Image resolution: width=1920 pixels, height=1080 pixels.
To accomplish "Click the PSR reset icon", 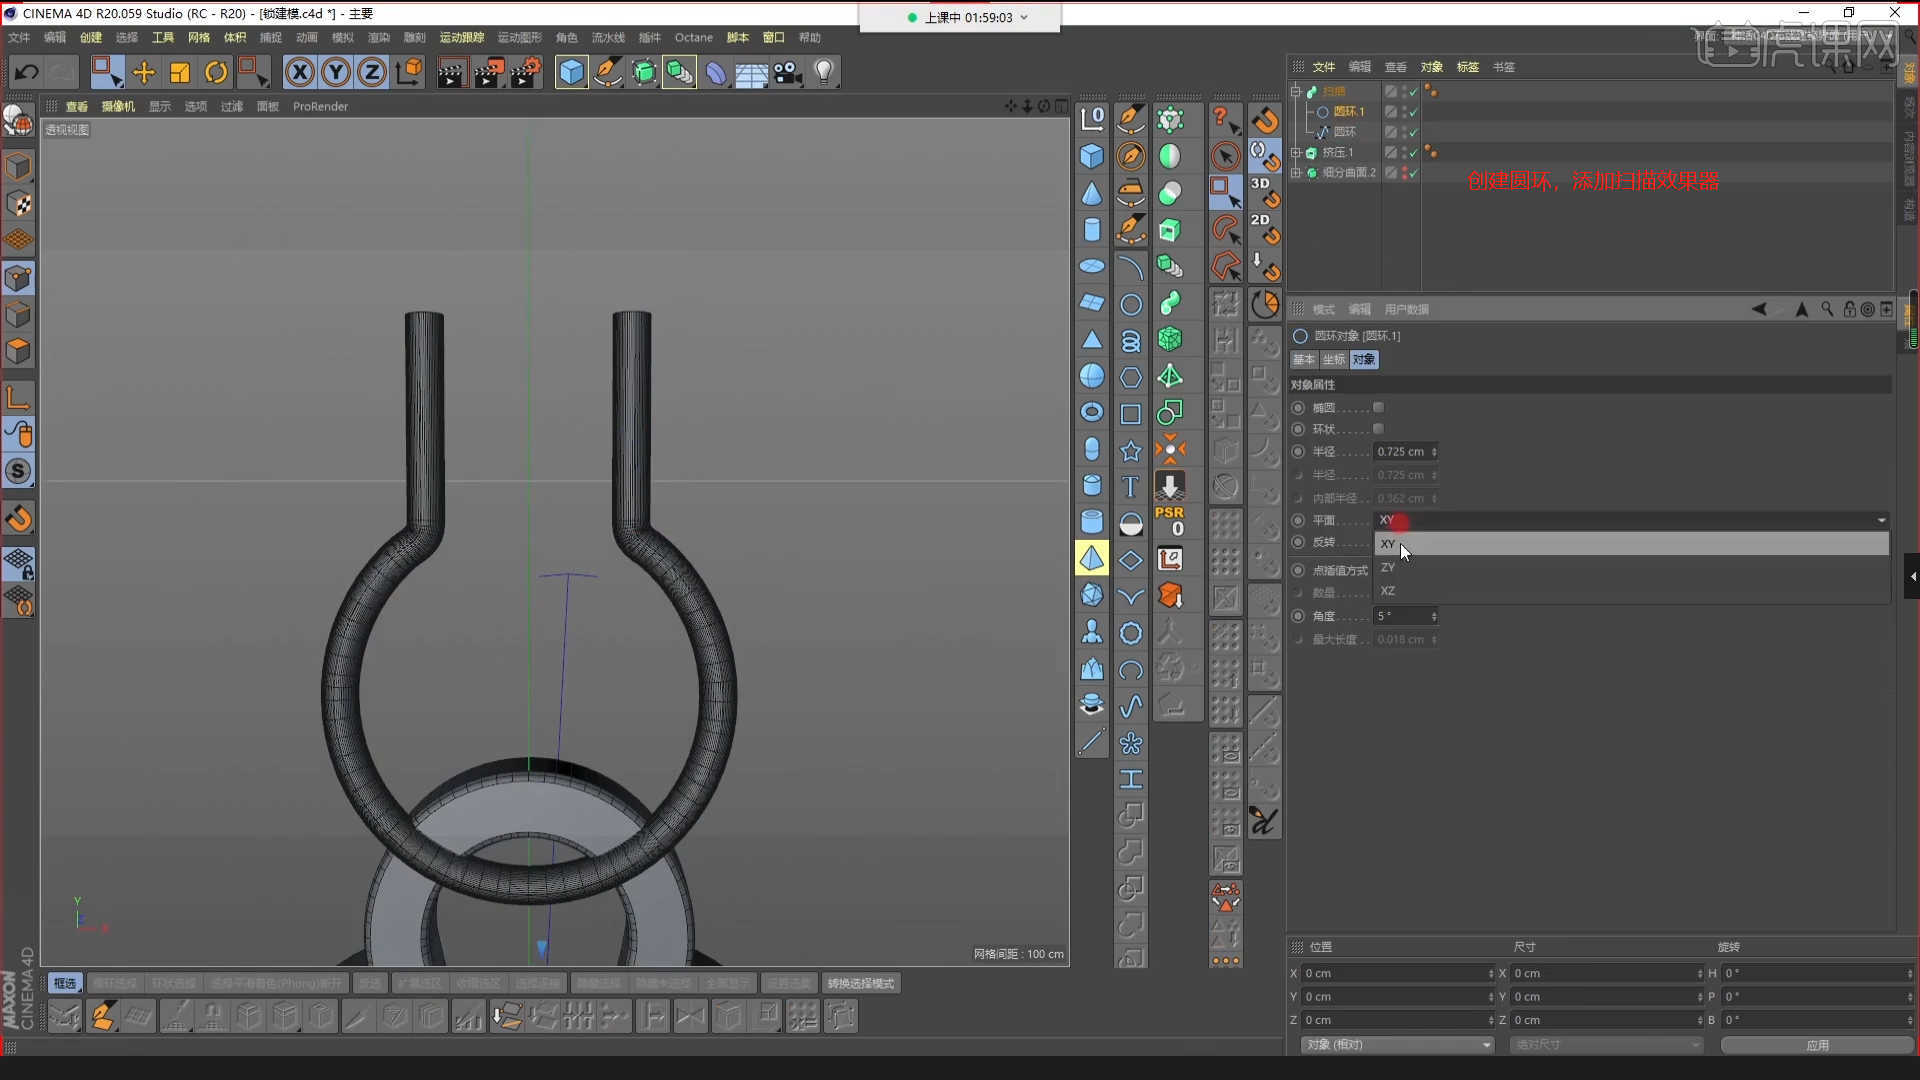I will 1170,521.
